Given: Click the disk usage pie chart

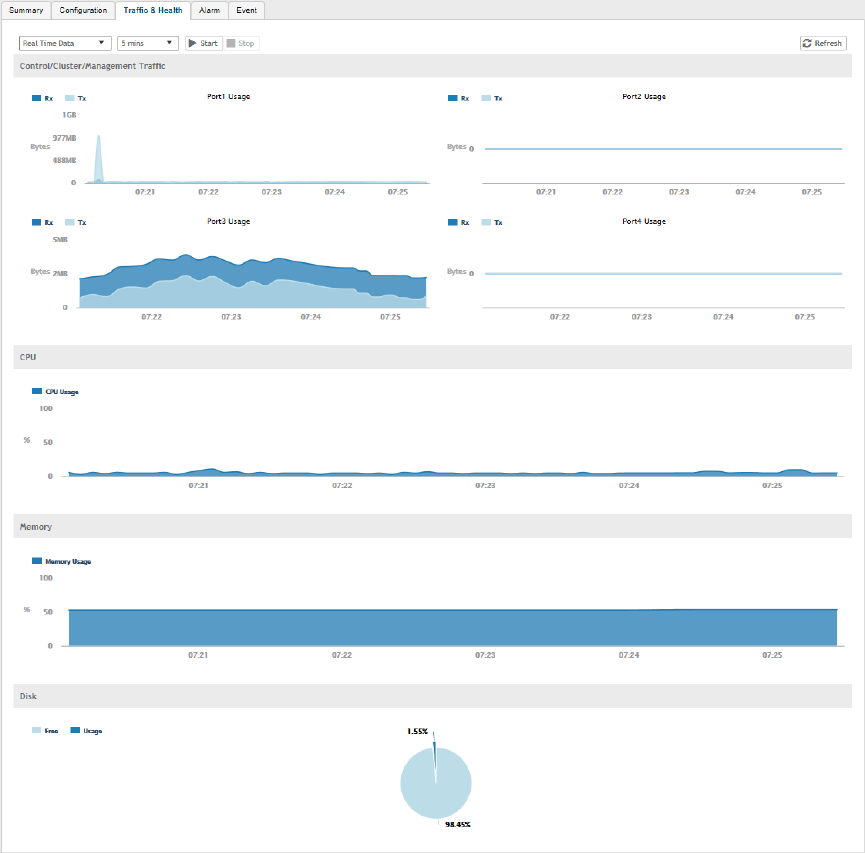Looking at the screenshot, I should pos(436,783).
